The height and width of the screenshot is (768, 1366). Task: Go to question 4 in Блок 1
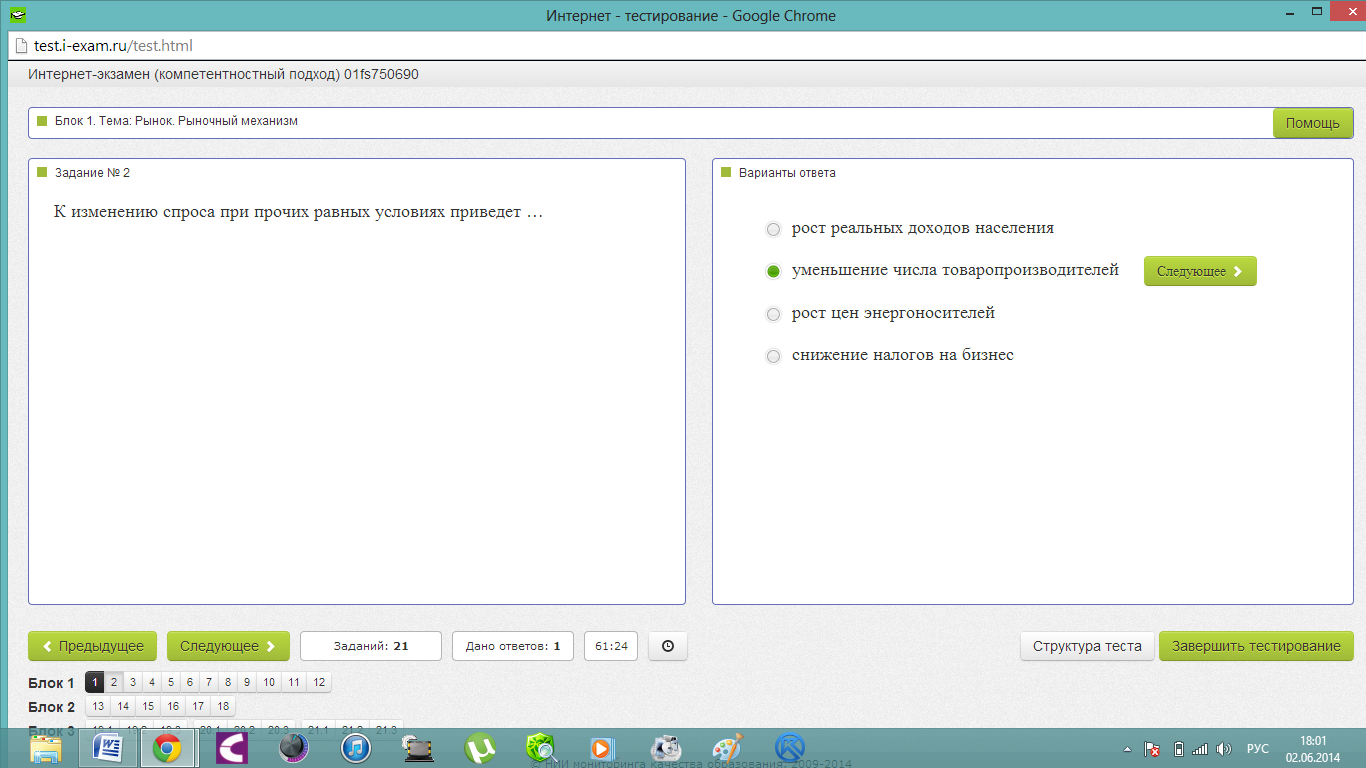tap(152, 682)
